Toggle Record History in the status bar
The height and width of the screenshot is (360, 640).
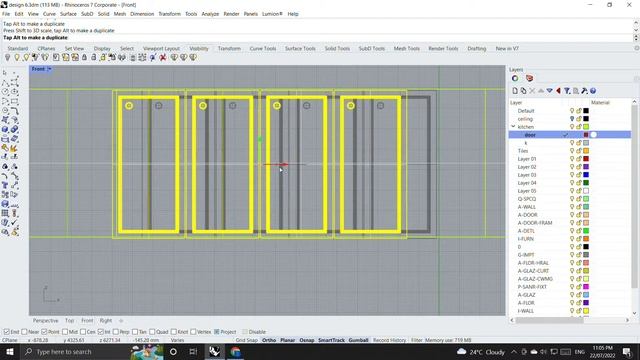pos(389,340)
